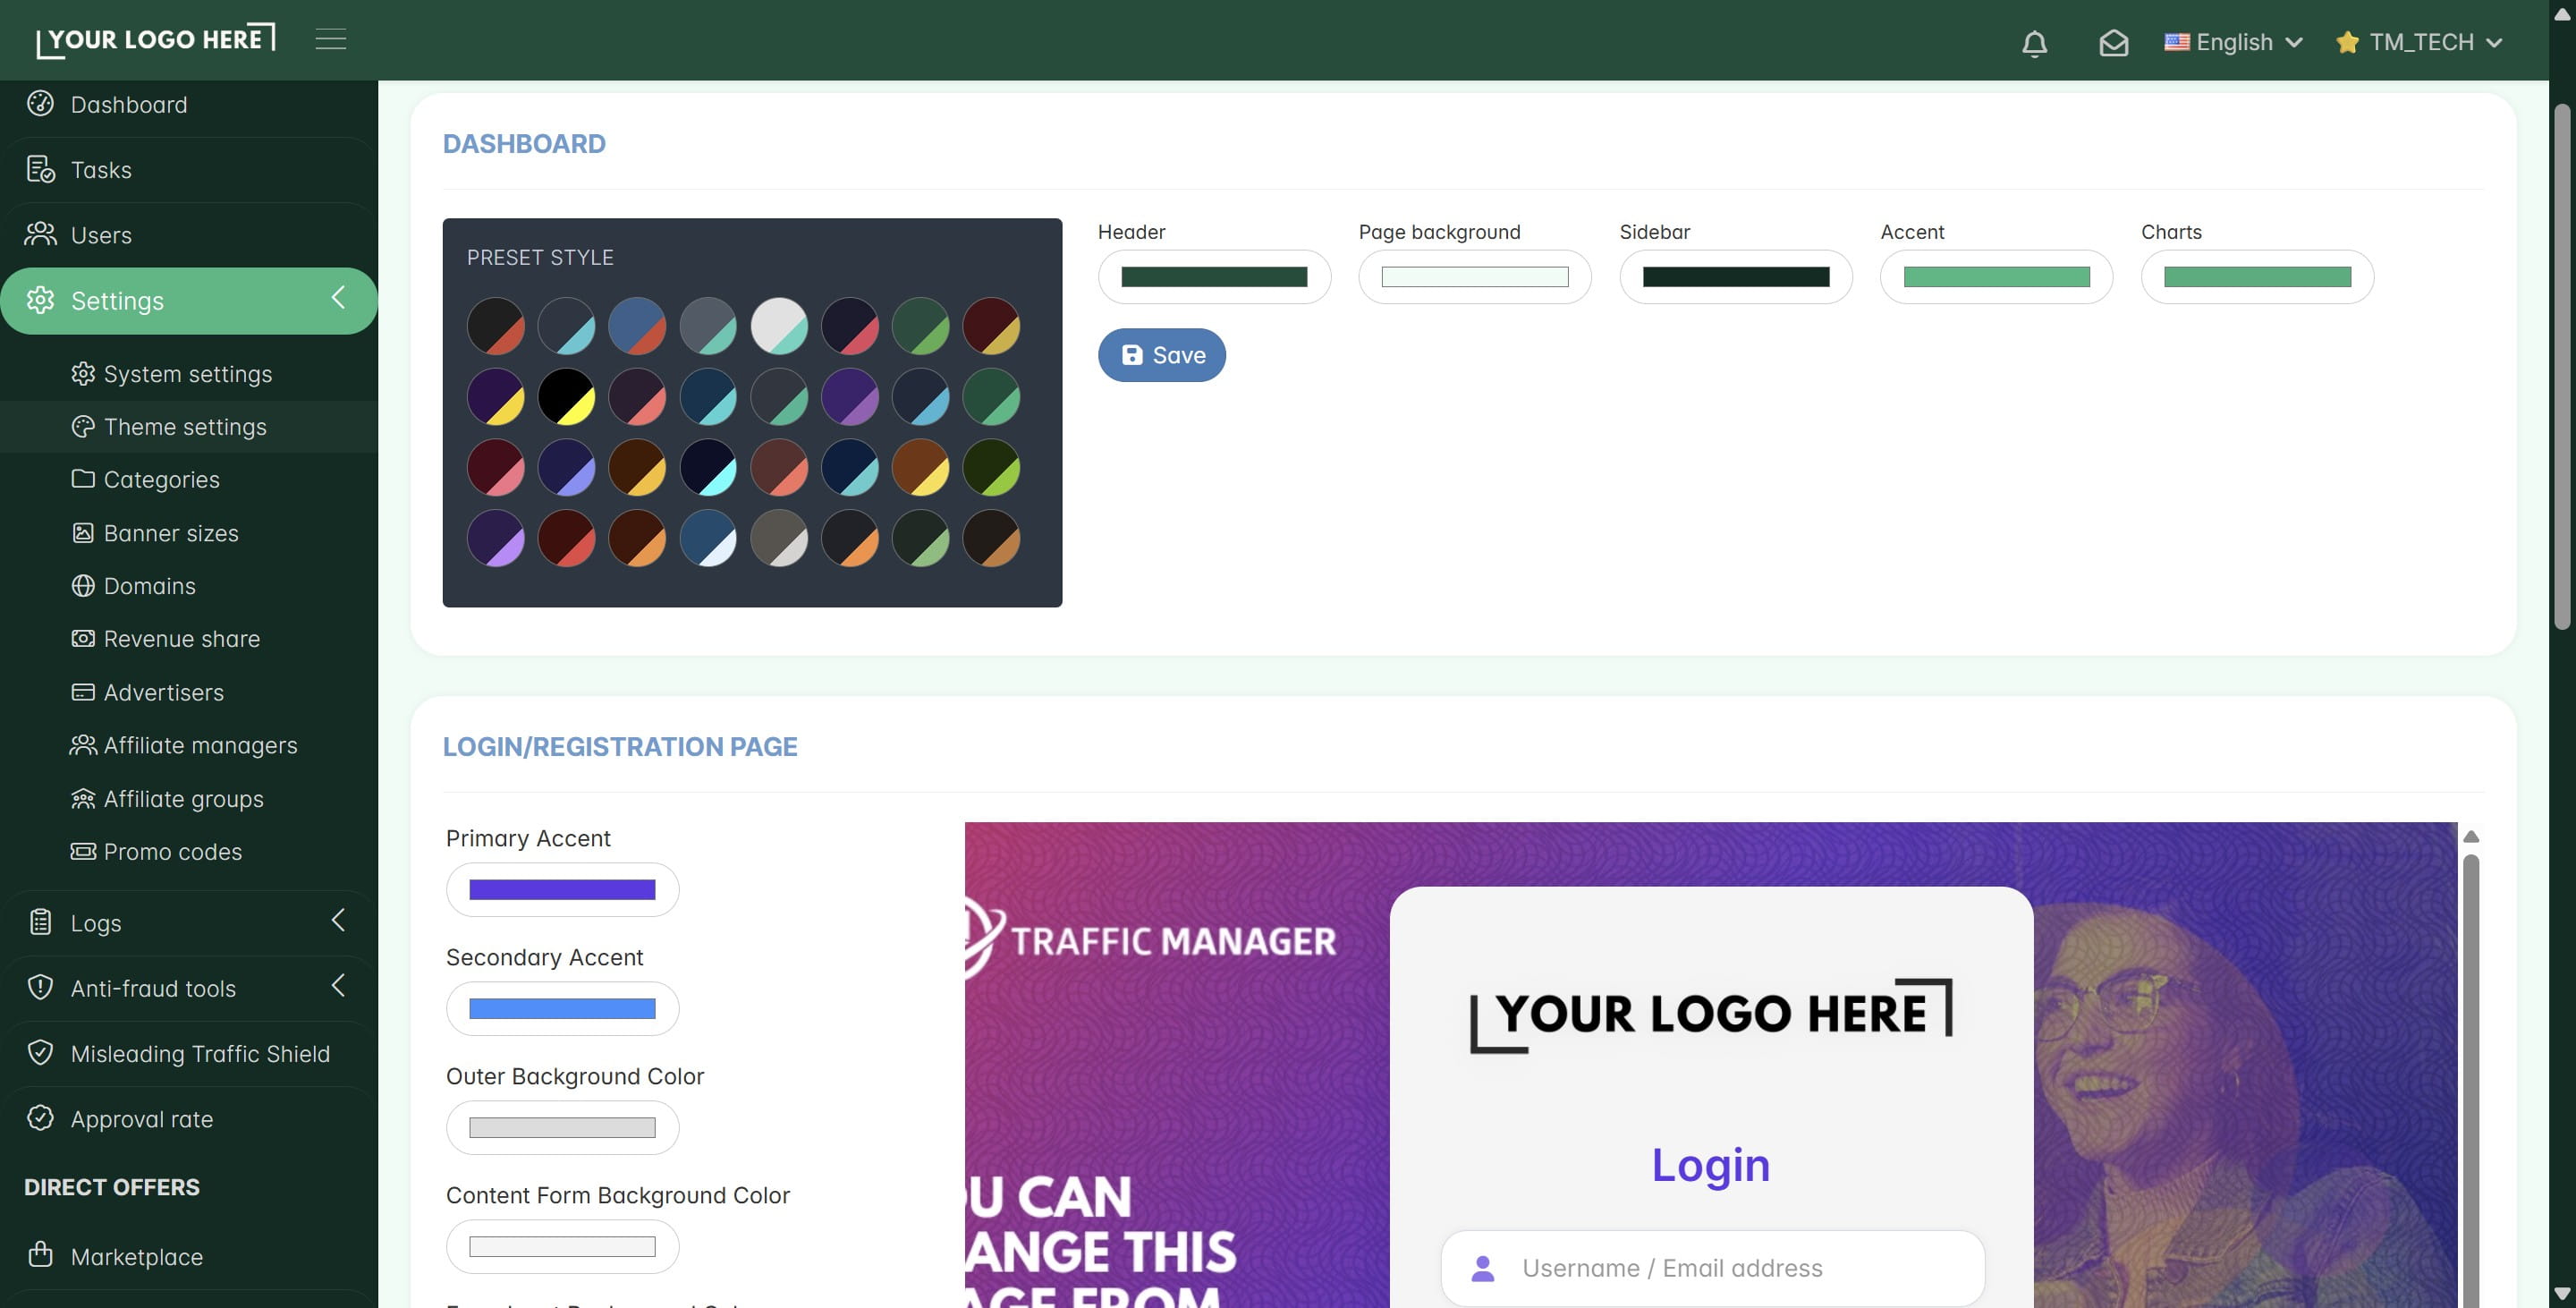Click the Promo codes ticket icon
This screenshot has width=2576, height=1308.
[83, 851]
